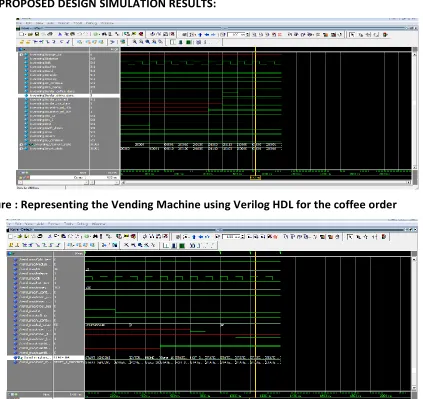Click New file icon in bottom window toolbar
Viewport: 423px width, 399px height.
click(x=10, y=237)
